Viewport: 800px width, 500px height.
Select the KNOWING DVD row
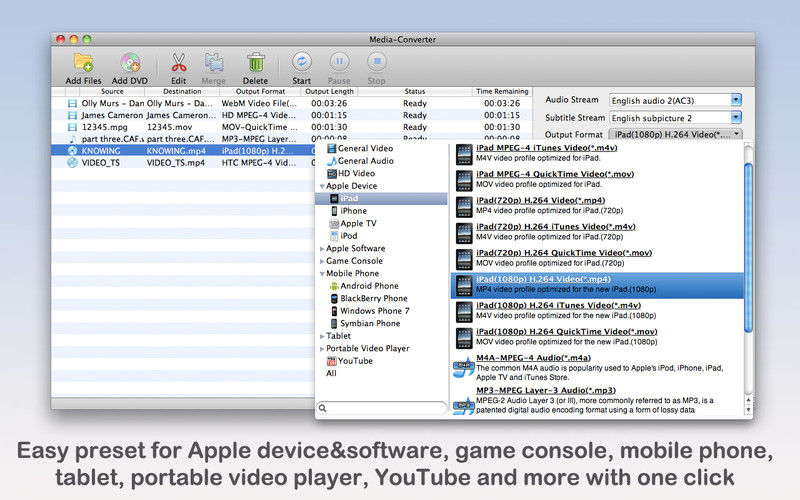click(x=183, y=151)
